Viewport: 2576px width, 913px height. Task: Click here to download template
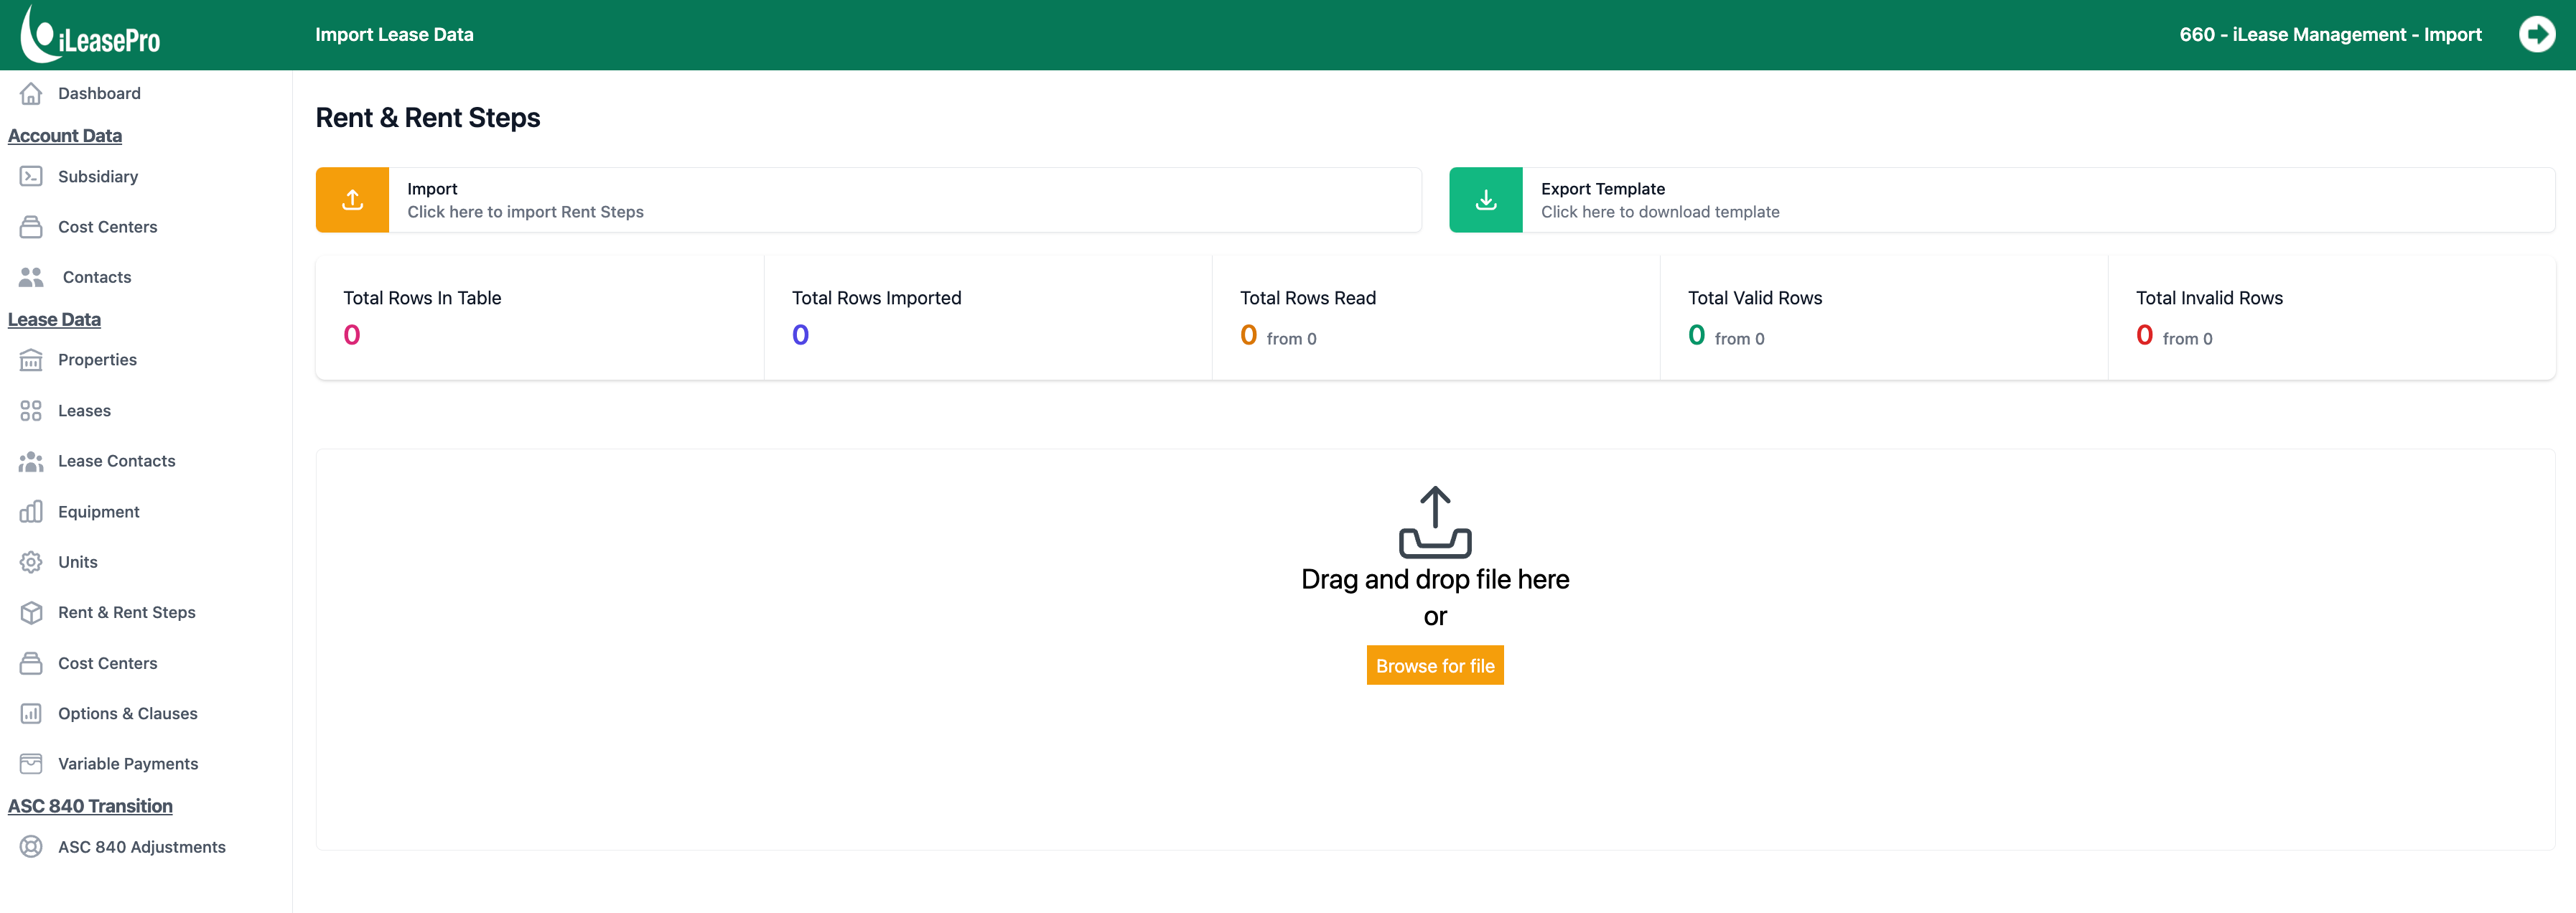(x=1660, y=212)
